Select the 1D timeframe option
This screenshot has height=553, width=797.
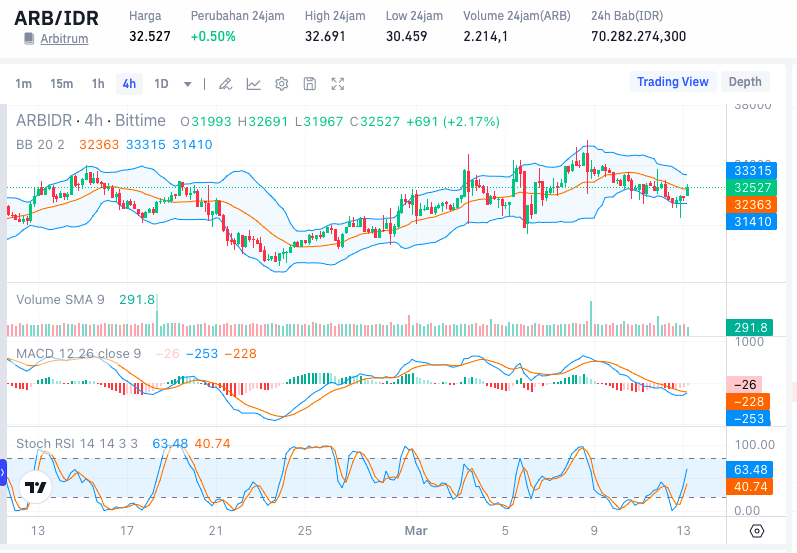coord(161,84)
